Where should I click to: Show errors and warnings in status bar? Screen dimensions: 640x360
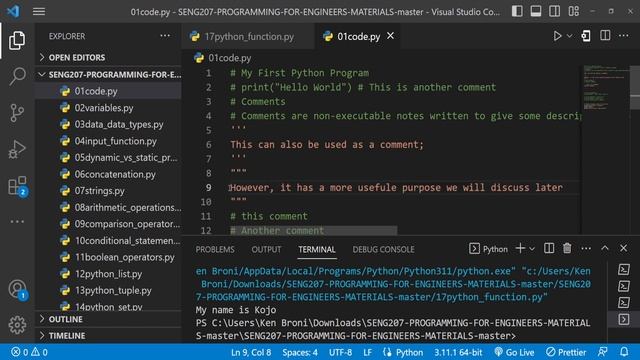[29, 352]
